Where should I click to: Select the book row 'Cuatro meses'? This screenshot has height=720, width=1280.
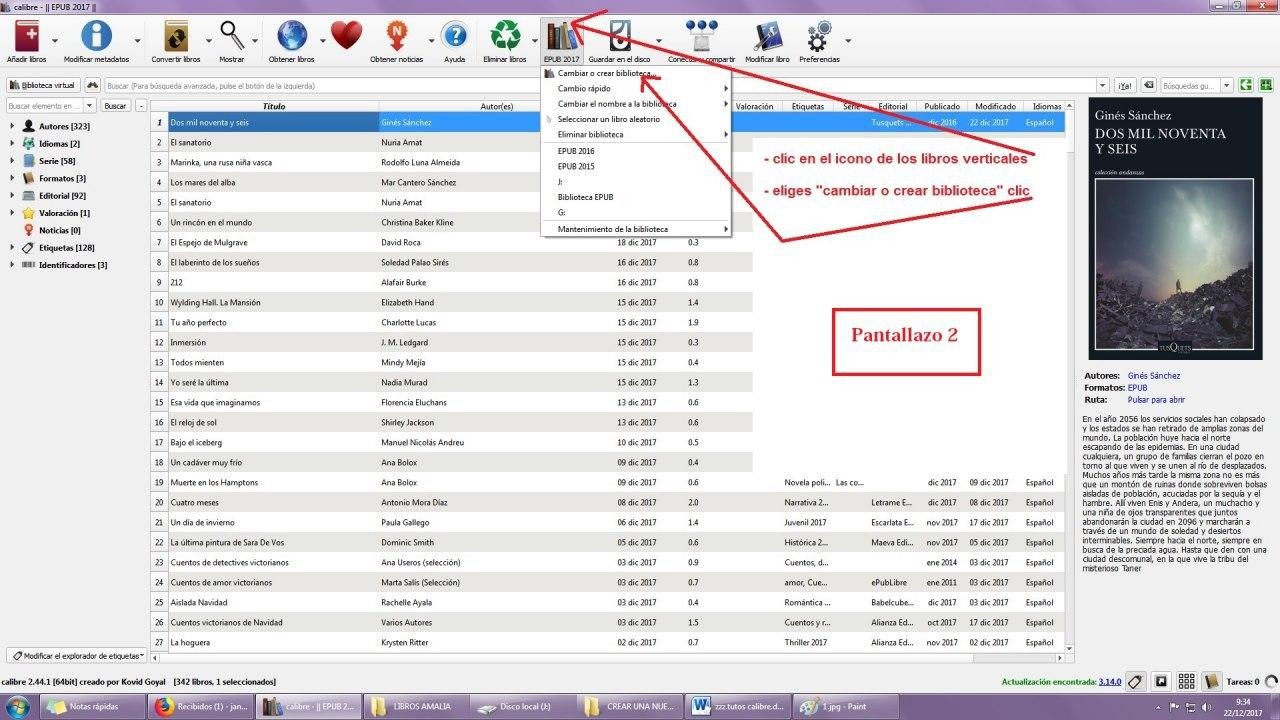pyautogui.click(x=608, y=502)
